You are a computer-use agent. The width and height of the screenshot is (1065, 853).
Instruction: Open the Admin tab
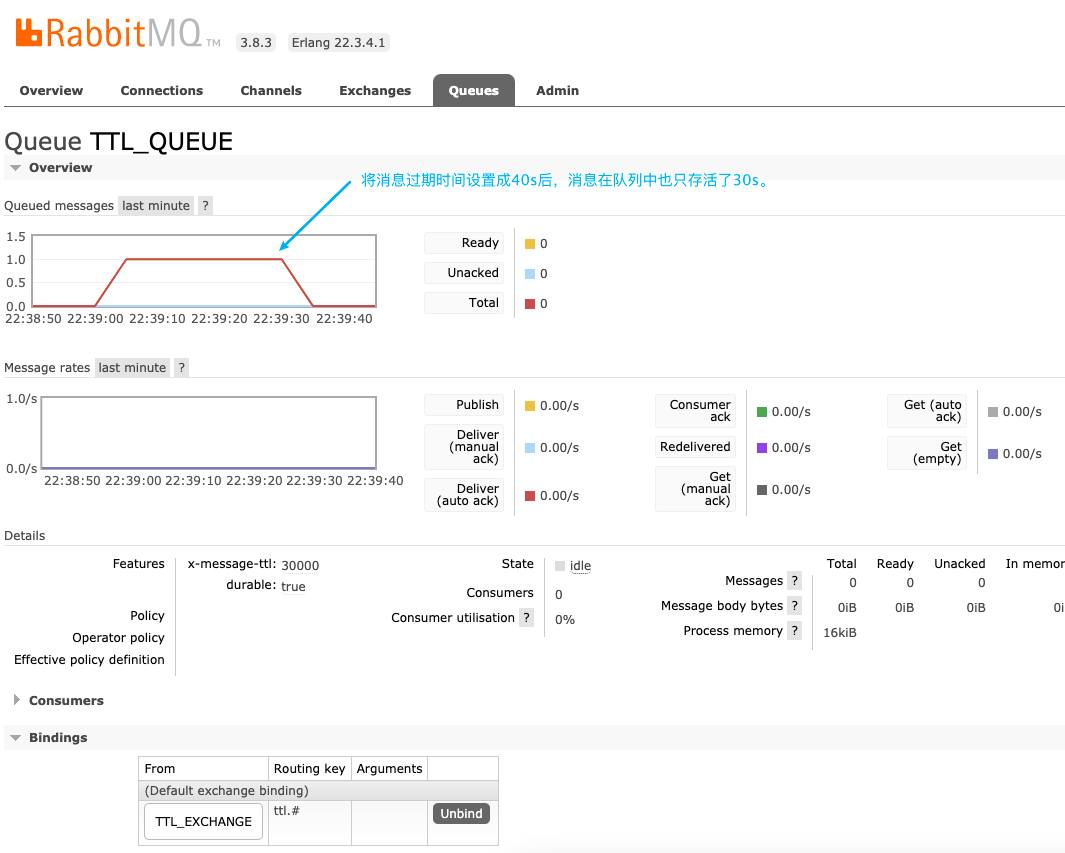click(558, 90)
